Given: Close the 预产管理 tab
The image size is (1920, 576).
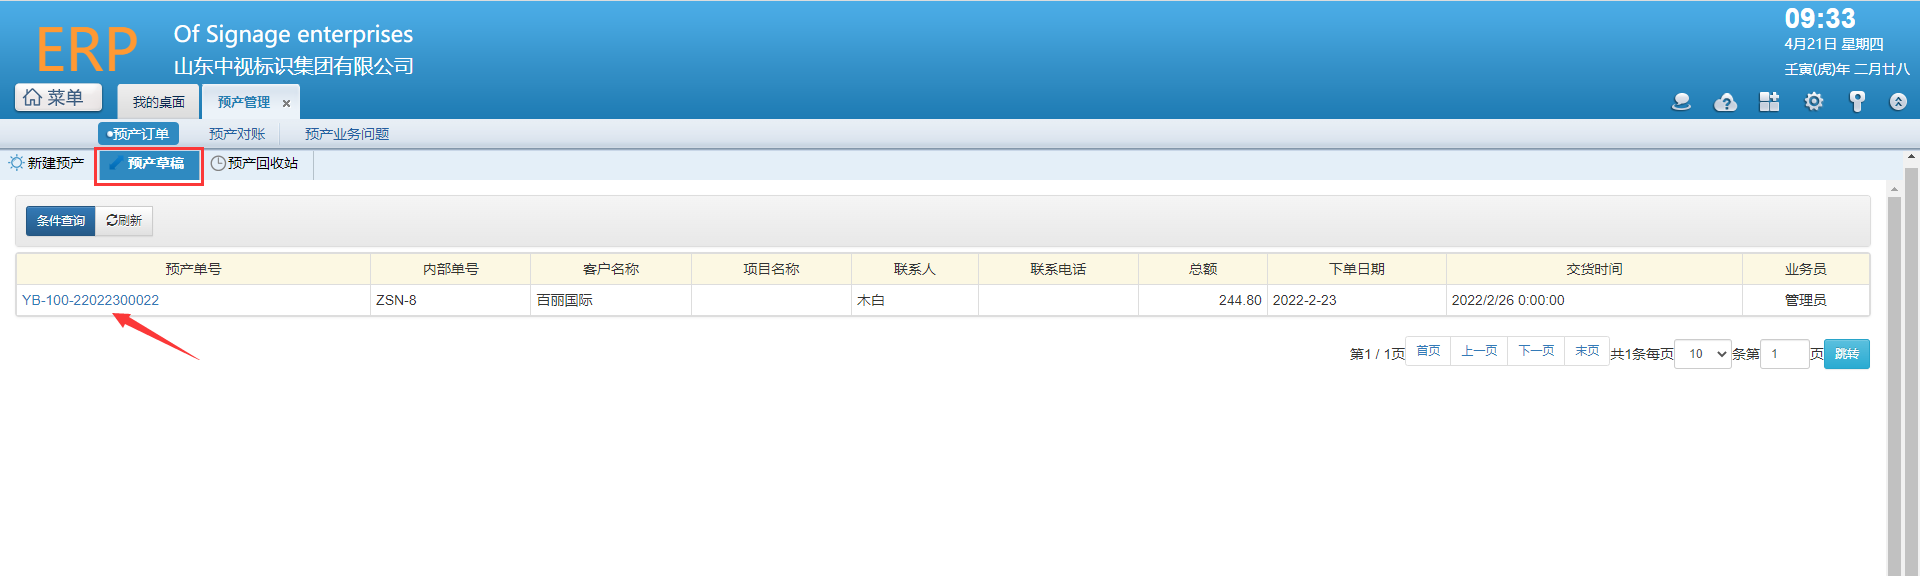Looking at the screenshot, I should click(286, 103).
